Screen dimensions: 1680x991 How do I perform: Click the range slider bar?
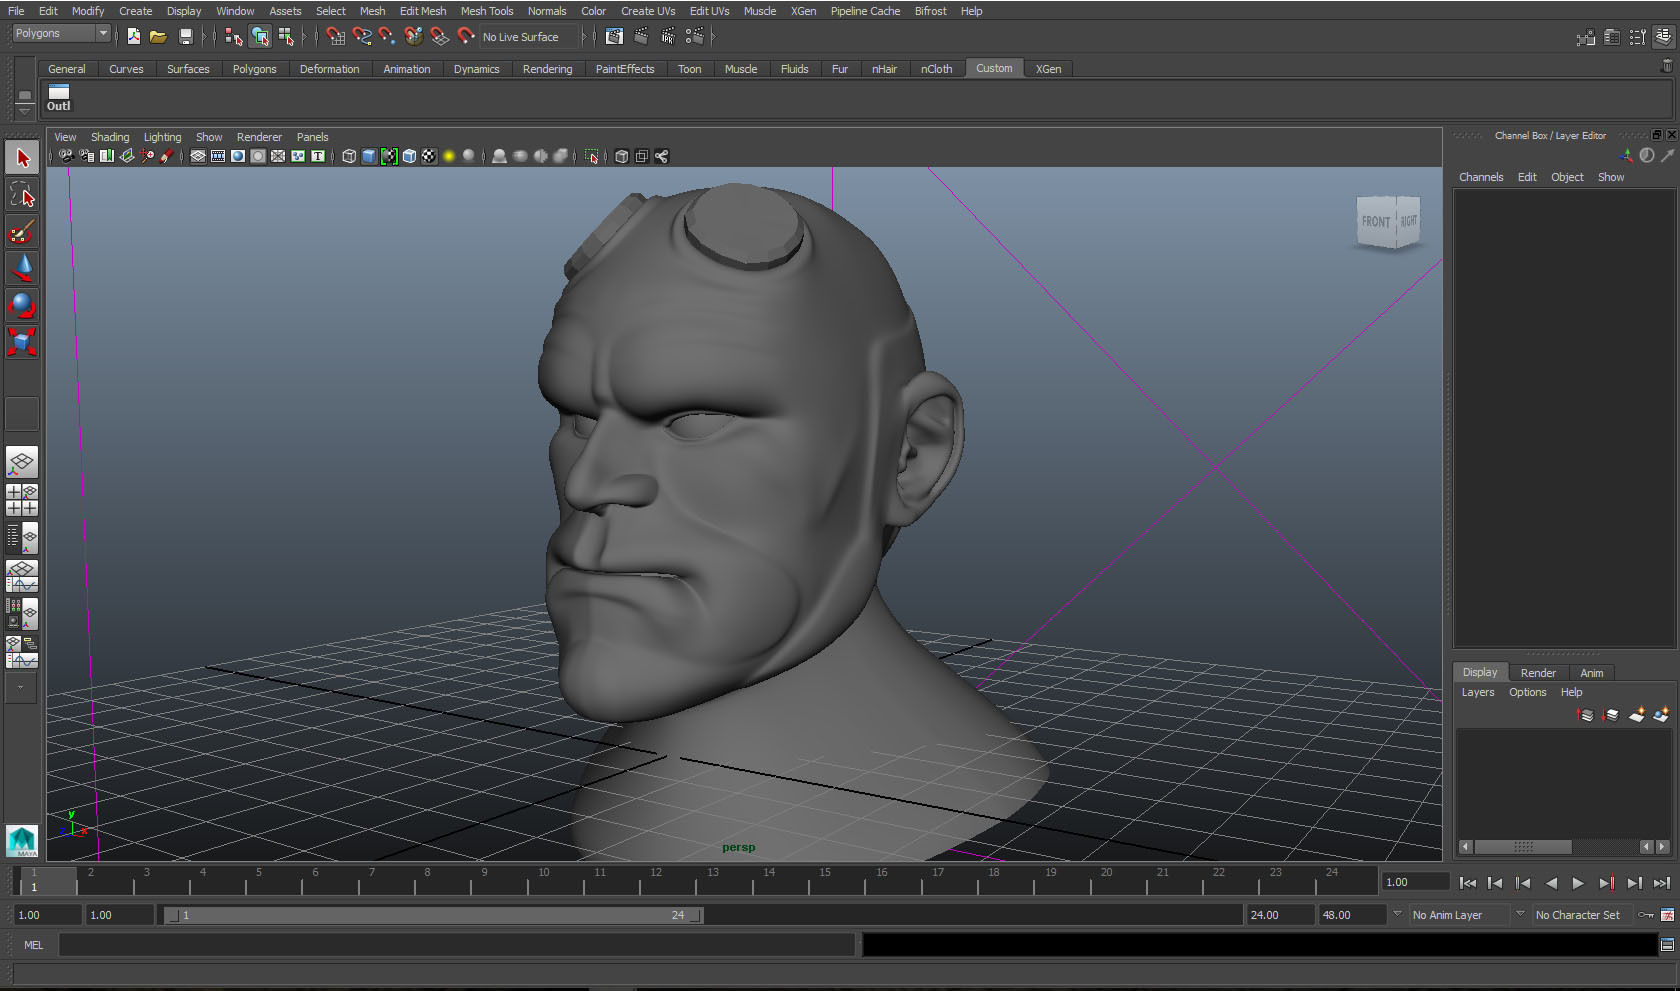(433, 915)
